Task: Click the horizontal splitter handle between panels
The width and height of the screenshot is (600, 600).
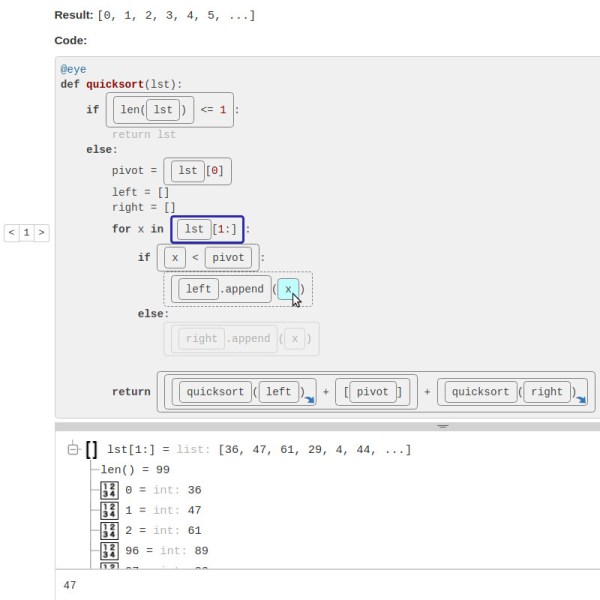Action: click(x=442, y=426)
